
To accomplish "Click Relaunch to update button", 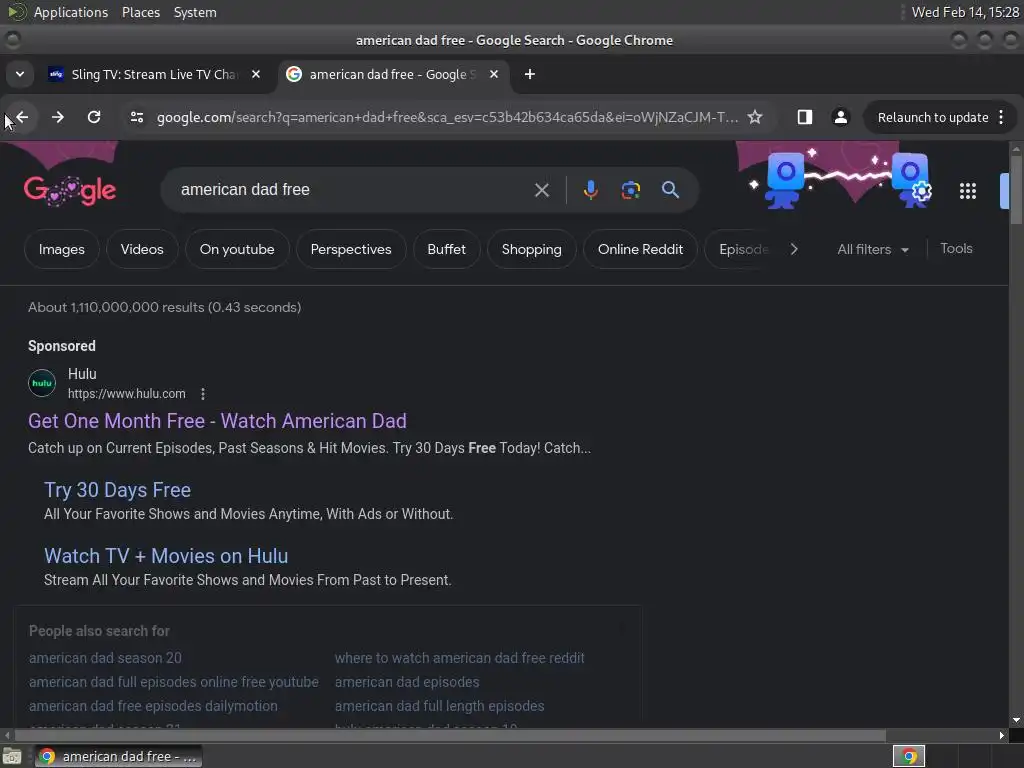I will (933, 118).
